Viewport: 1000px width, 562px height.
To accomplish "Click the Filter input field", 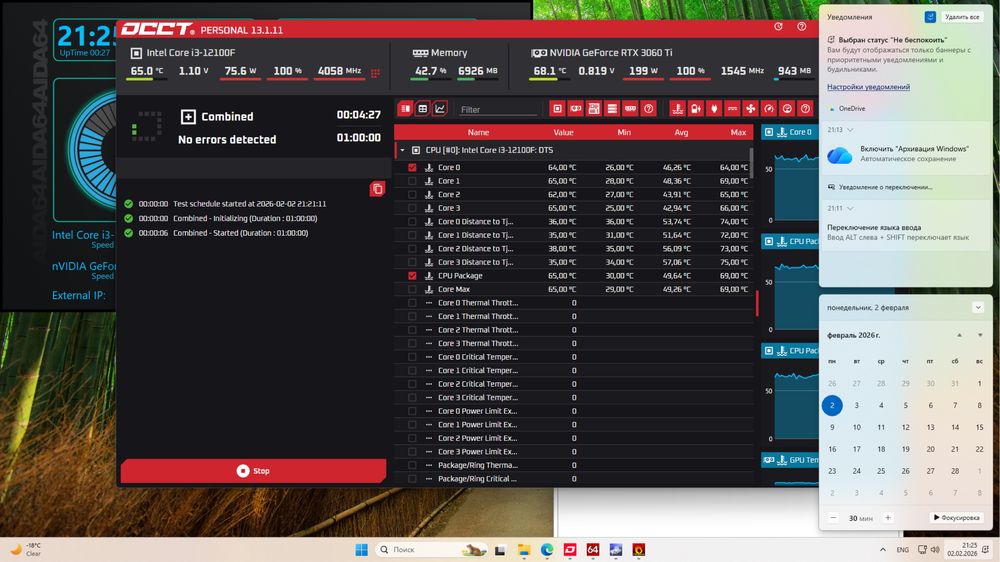I will pyautogui.click(x=497, y=110).
